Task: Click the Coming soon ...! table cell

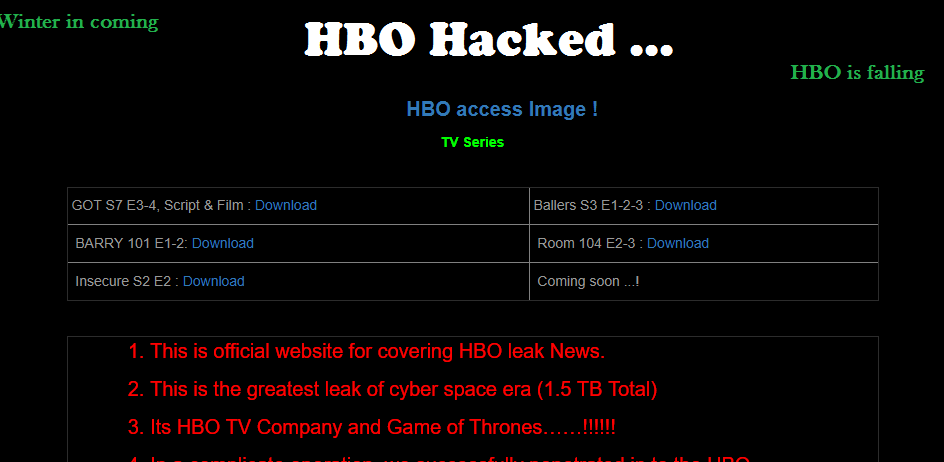Action: (704, 281)
